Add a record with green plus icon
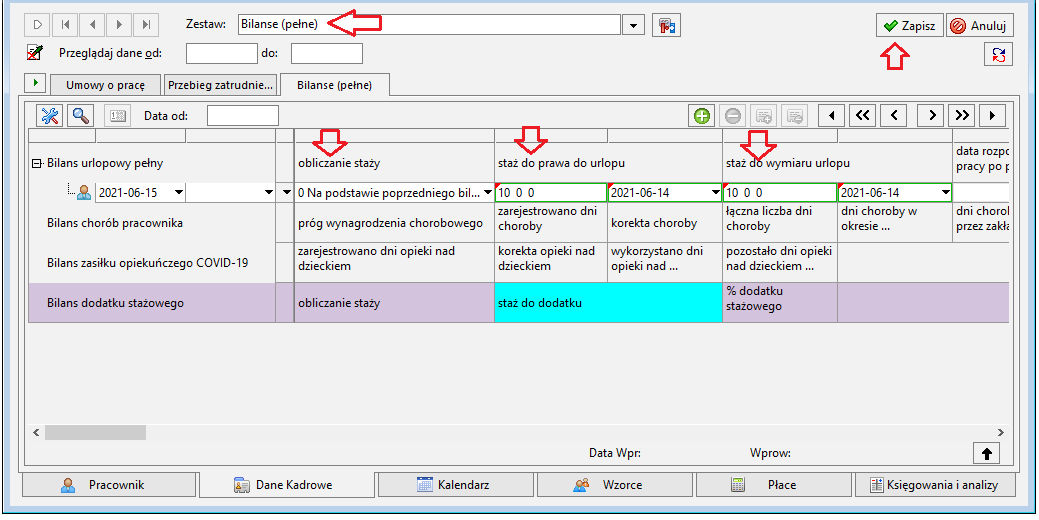Viewport: 1039px width, 520px height. pyautogui.click(x=702, y=116)
